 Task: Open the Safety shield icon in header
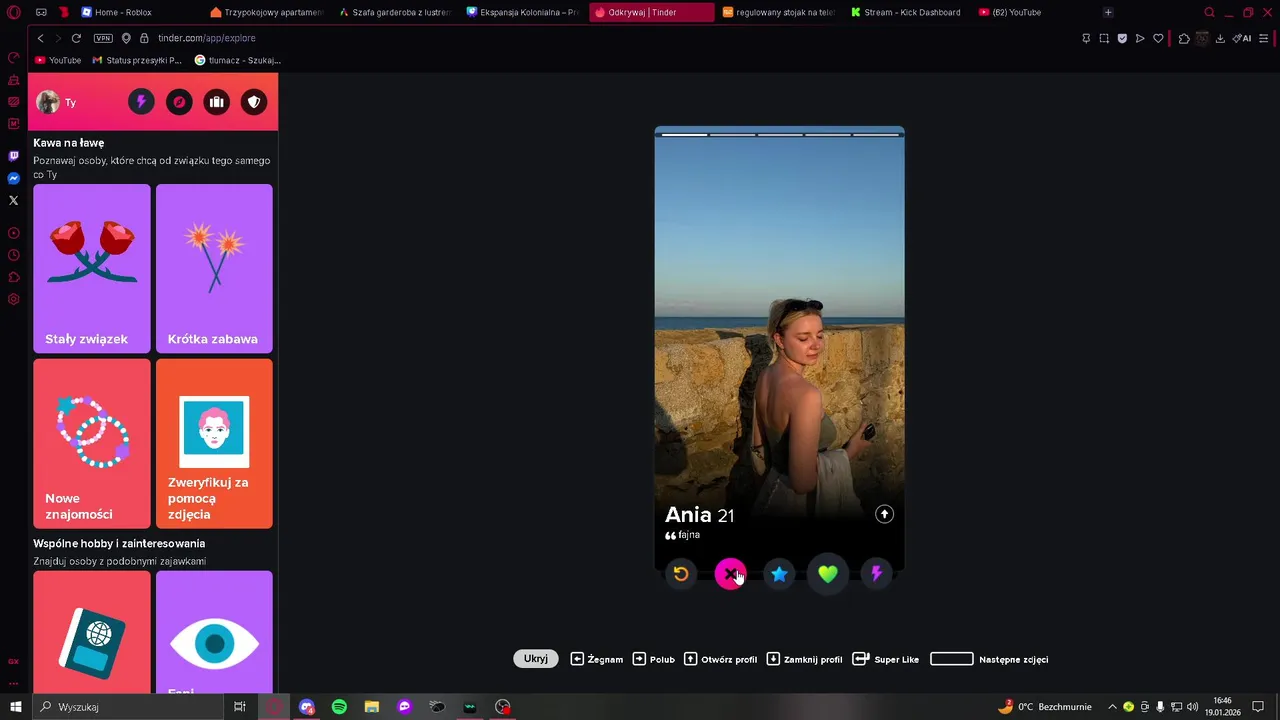254,102
